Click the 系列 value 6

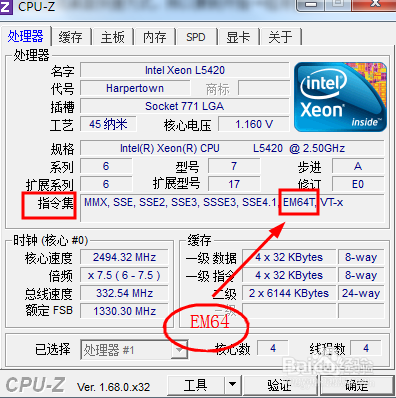(x=106, y=166)
